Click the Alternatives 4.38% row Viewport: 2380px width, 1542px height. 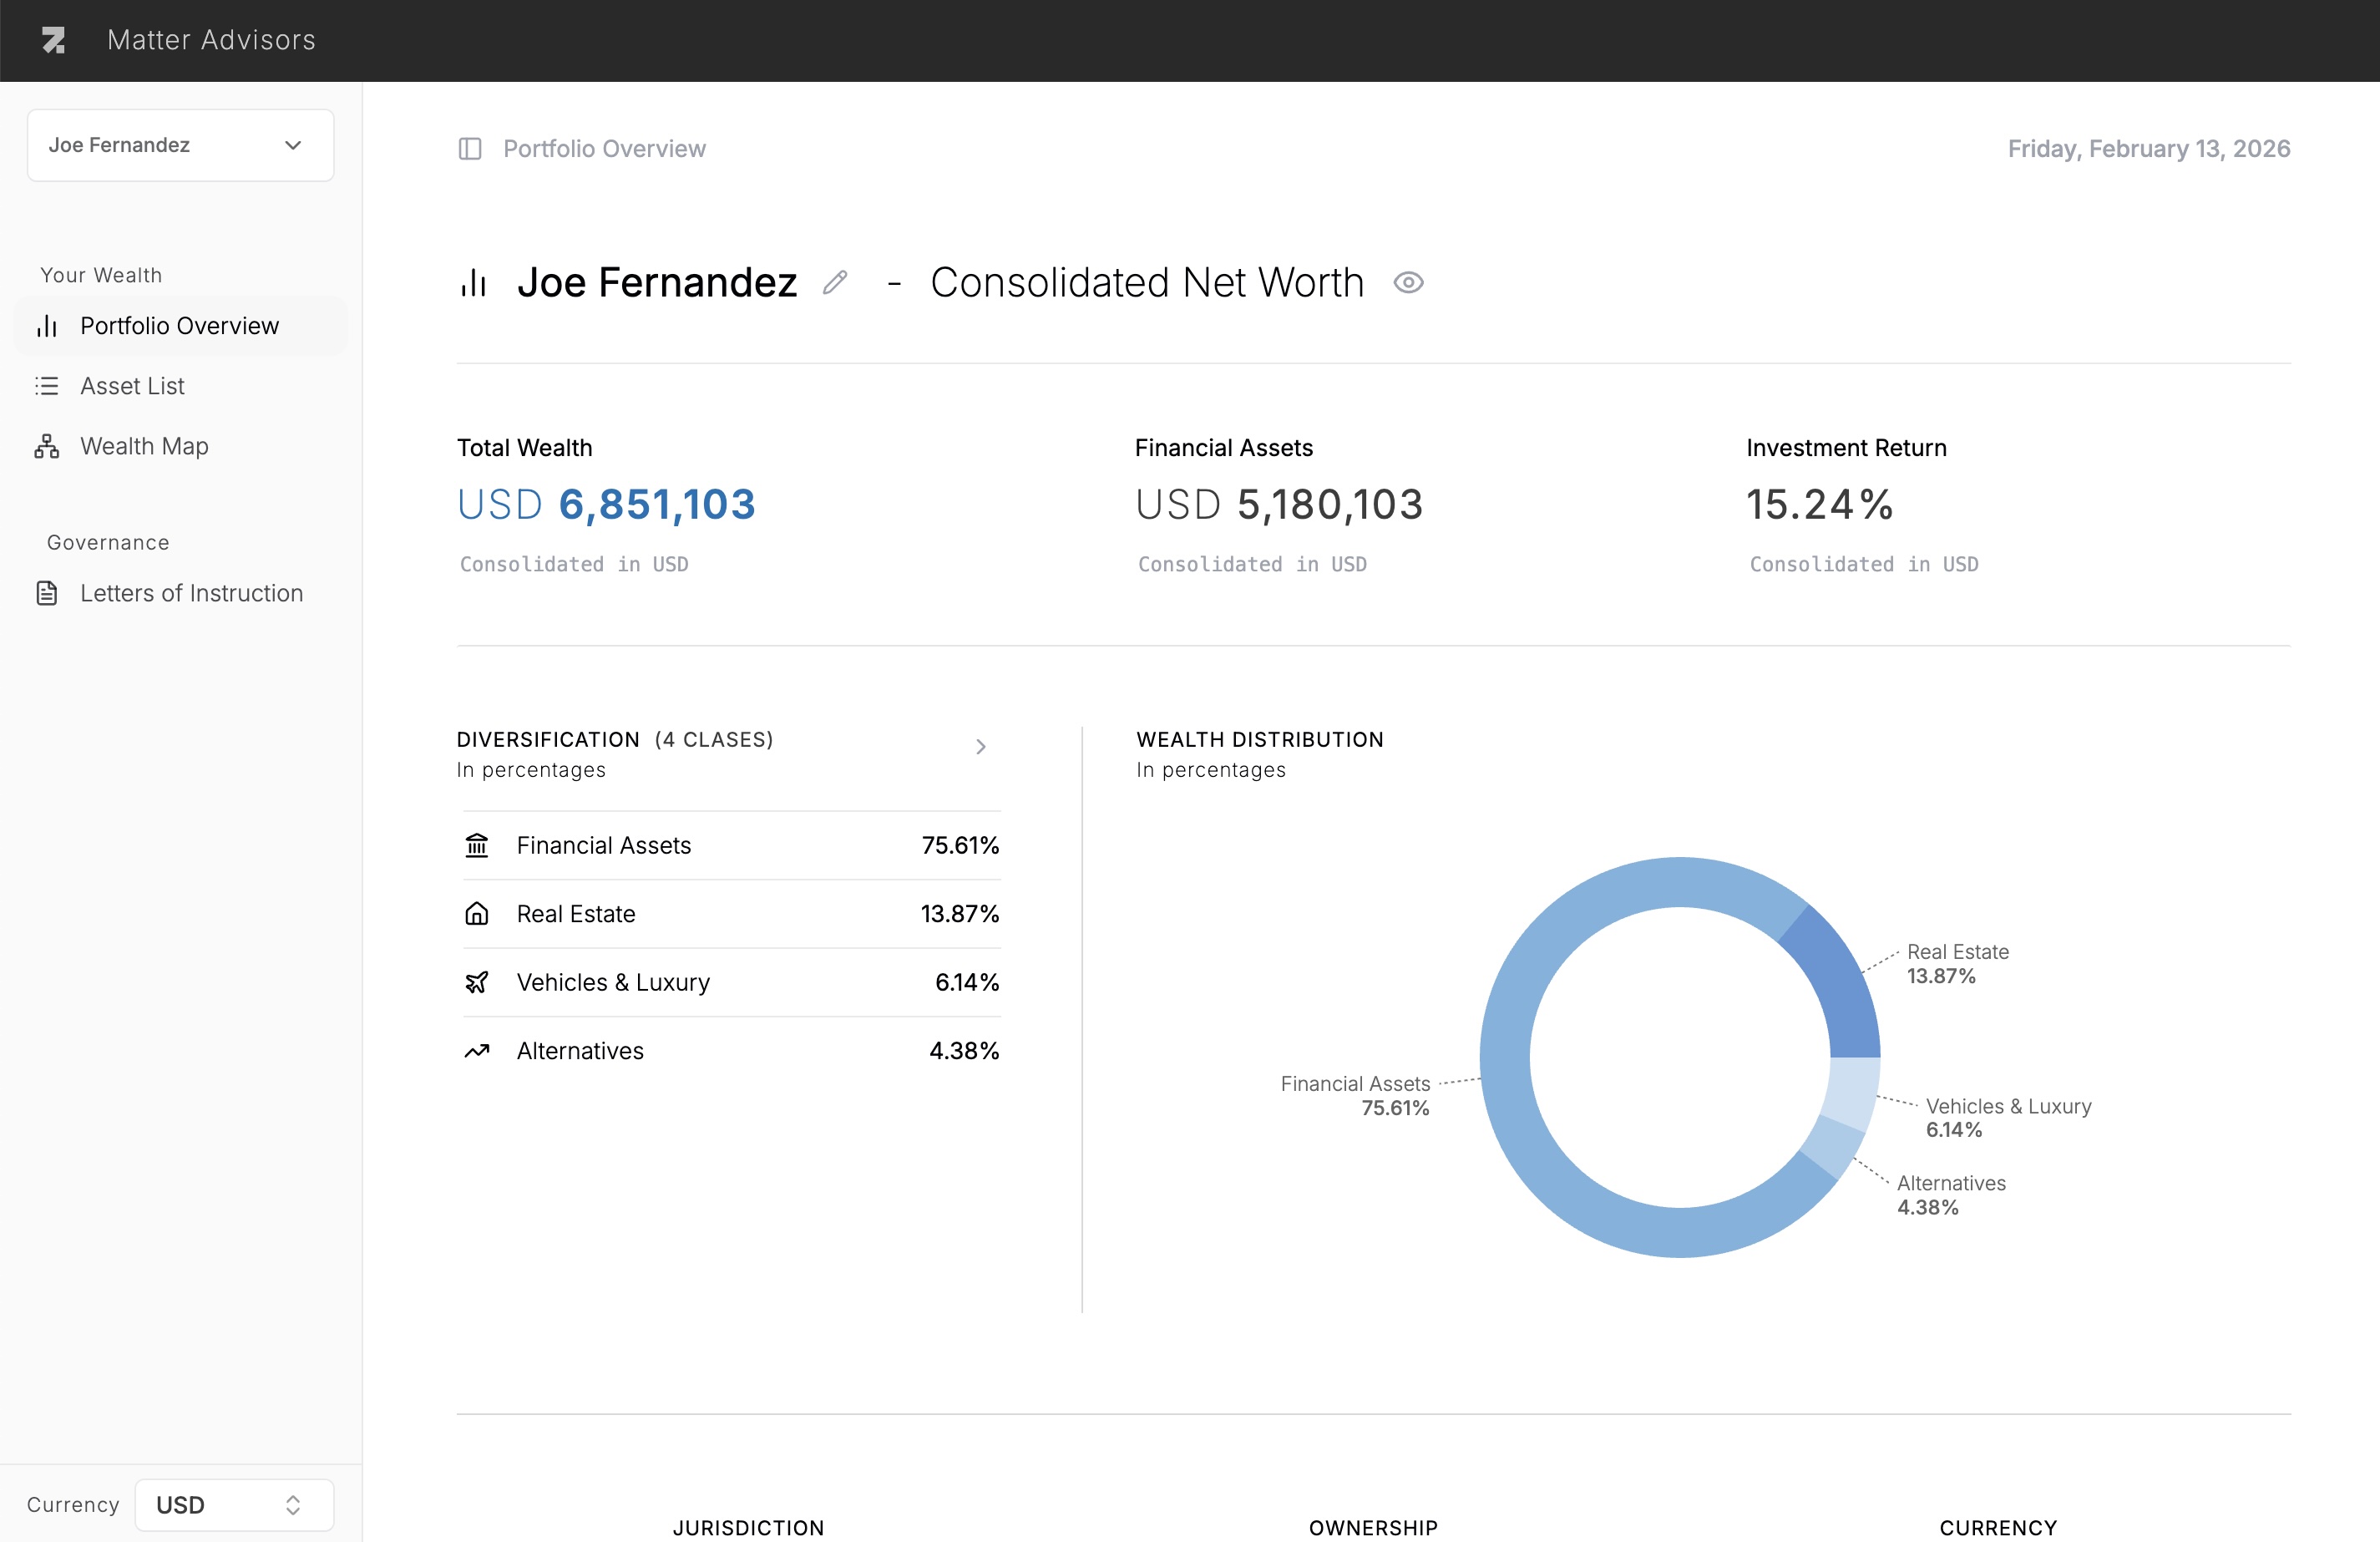click(728, 1051)
